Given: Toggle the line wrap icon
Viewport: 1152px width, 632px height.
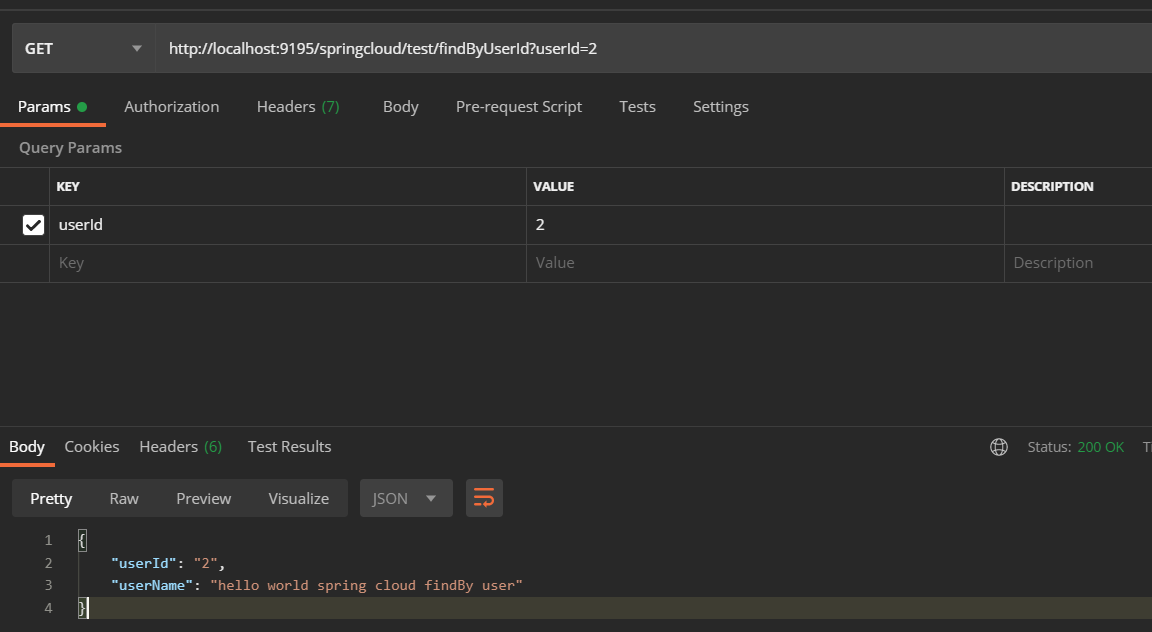Looking at the screenshot, I should [484, 499].
